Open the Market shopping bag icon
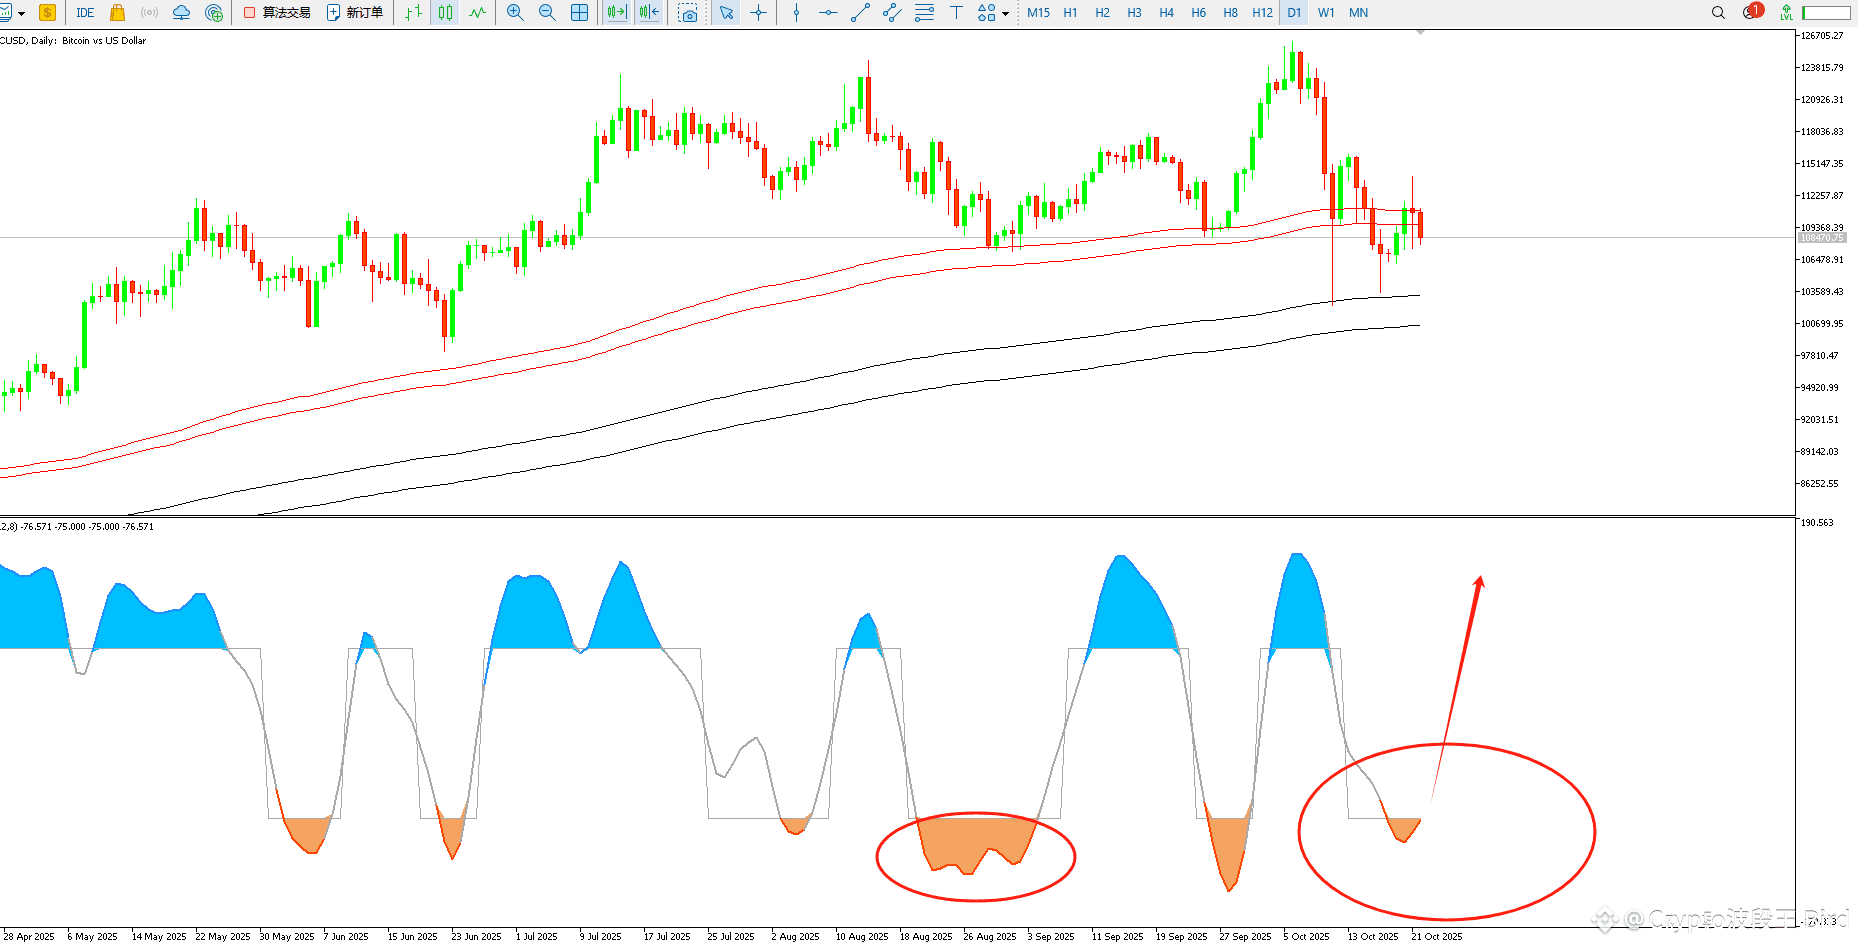1858x945 pixels. [x=117, y=13]
